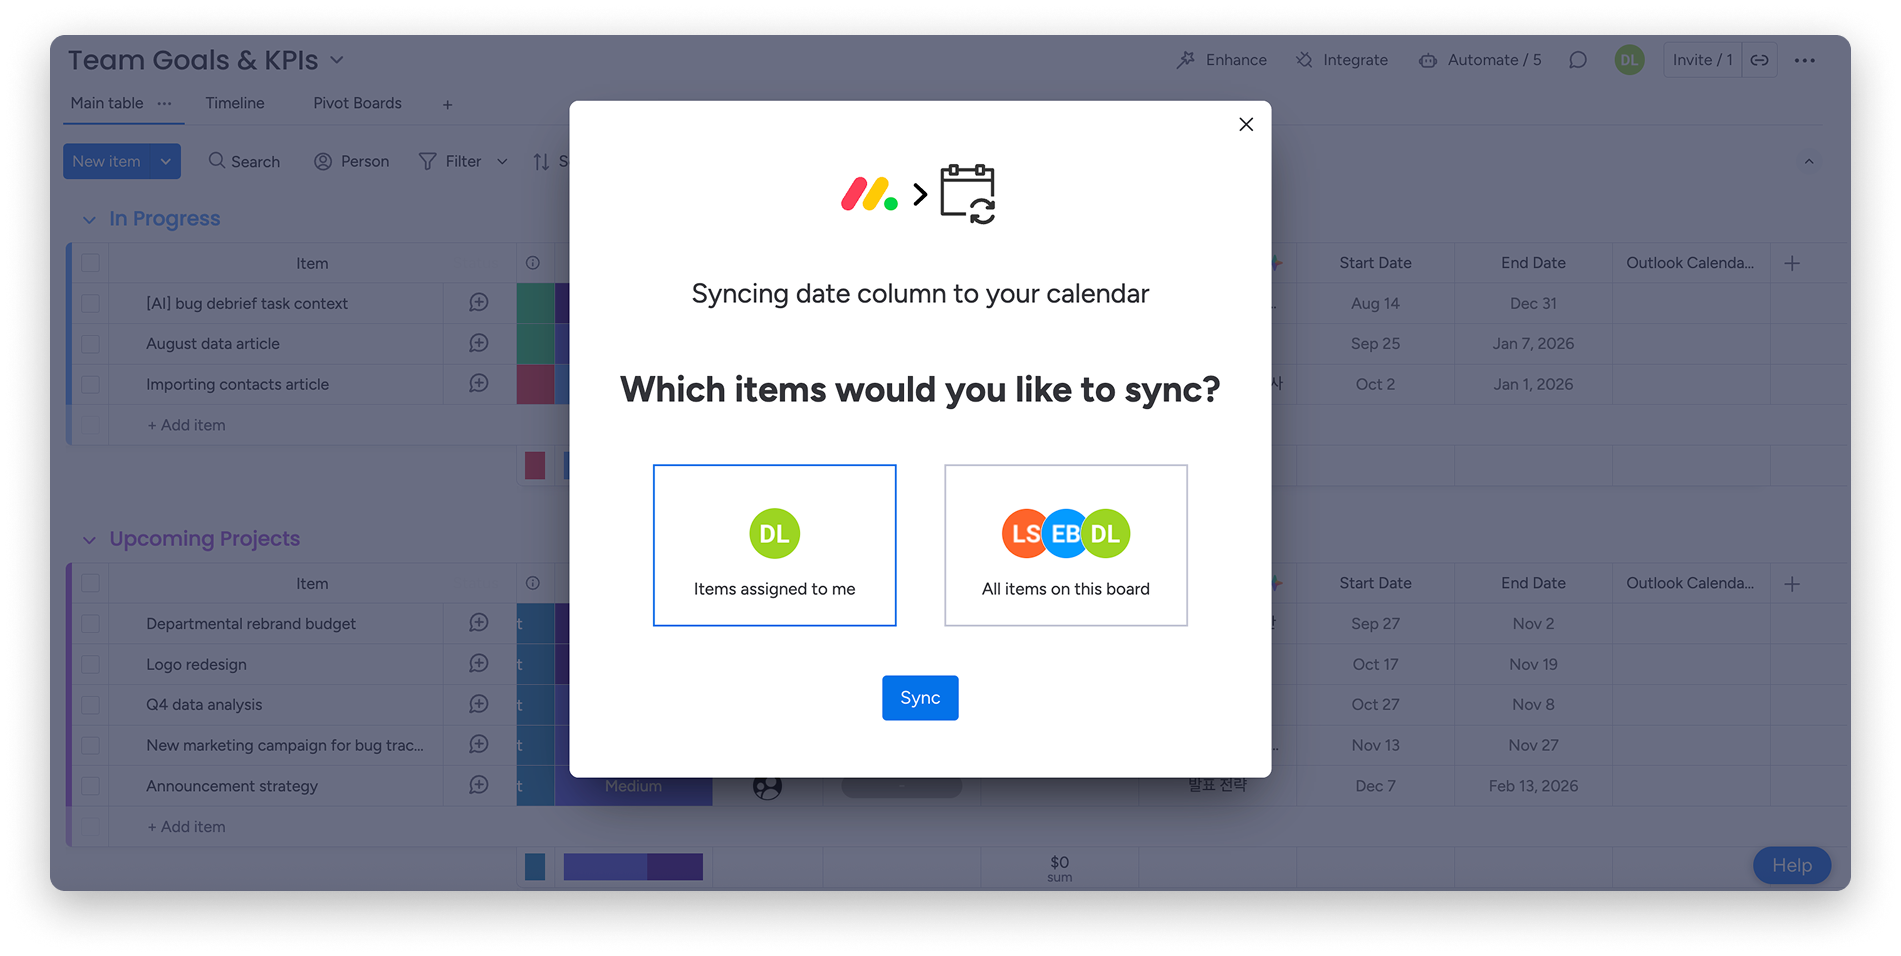Open updates for 'New marketing campaign for bug trac...'
The height and width of the screenshot is (956, 1901).
coord(479,744)
